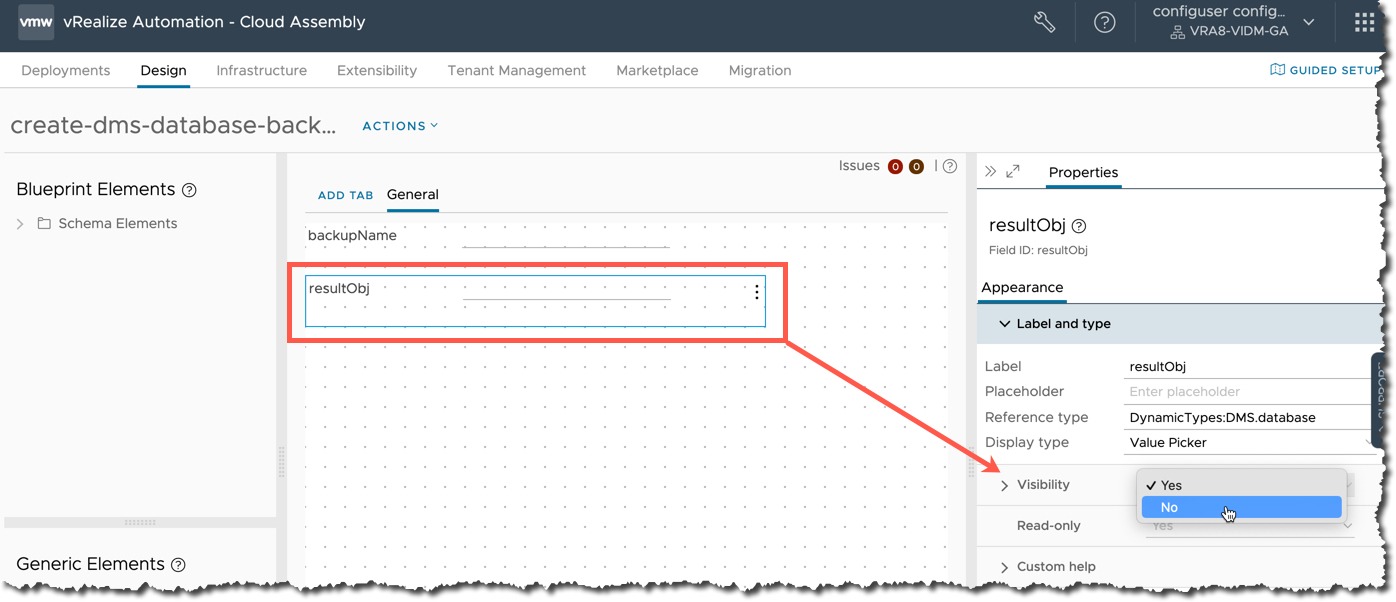The width and height of the screenshot is (1396, 602).
Task: Click the Schema Elements folder icon
Action: click(x=44, y=223)
